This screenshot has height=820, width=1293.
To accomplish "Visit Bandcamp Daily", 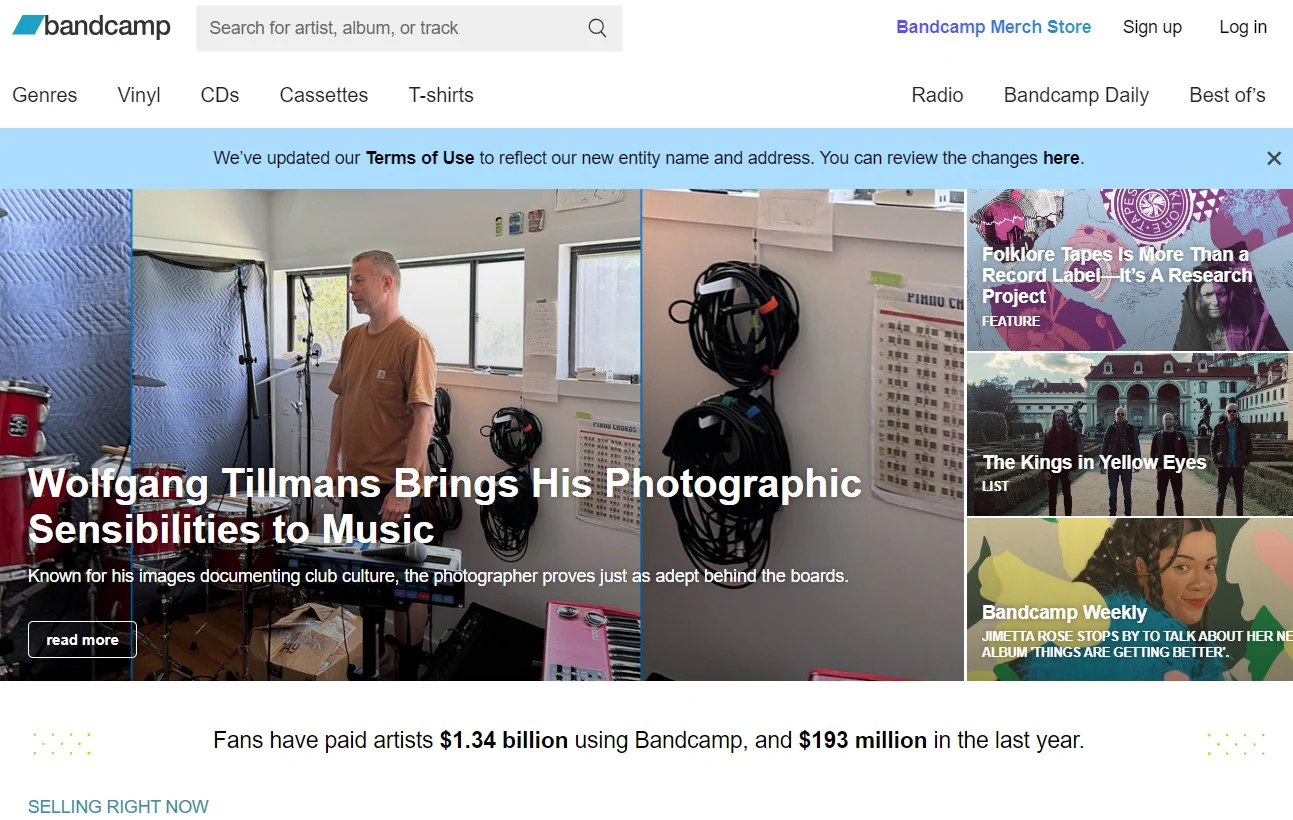I will point(1076,95).
